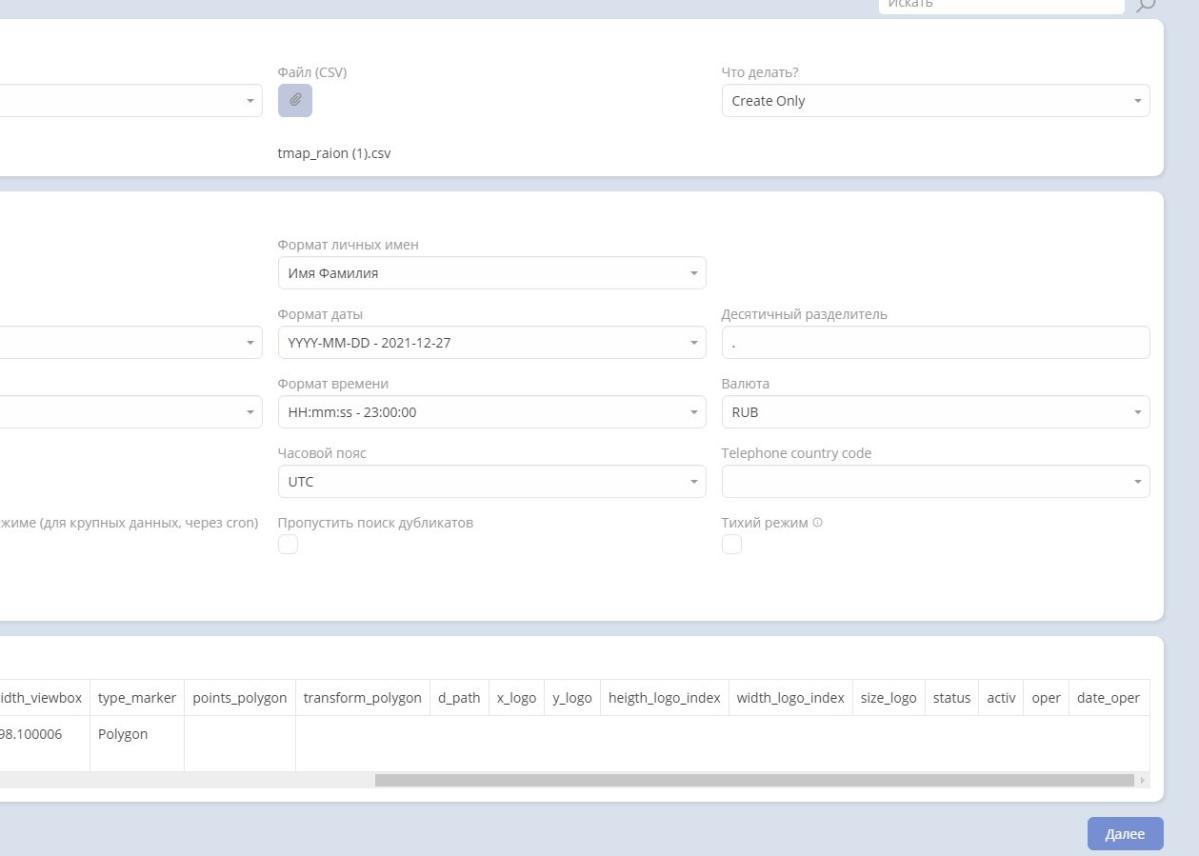This screenshot has width=1199, height=856.
Task: Open the Что делать? dropdown
Action: coord(935,100)
